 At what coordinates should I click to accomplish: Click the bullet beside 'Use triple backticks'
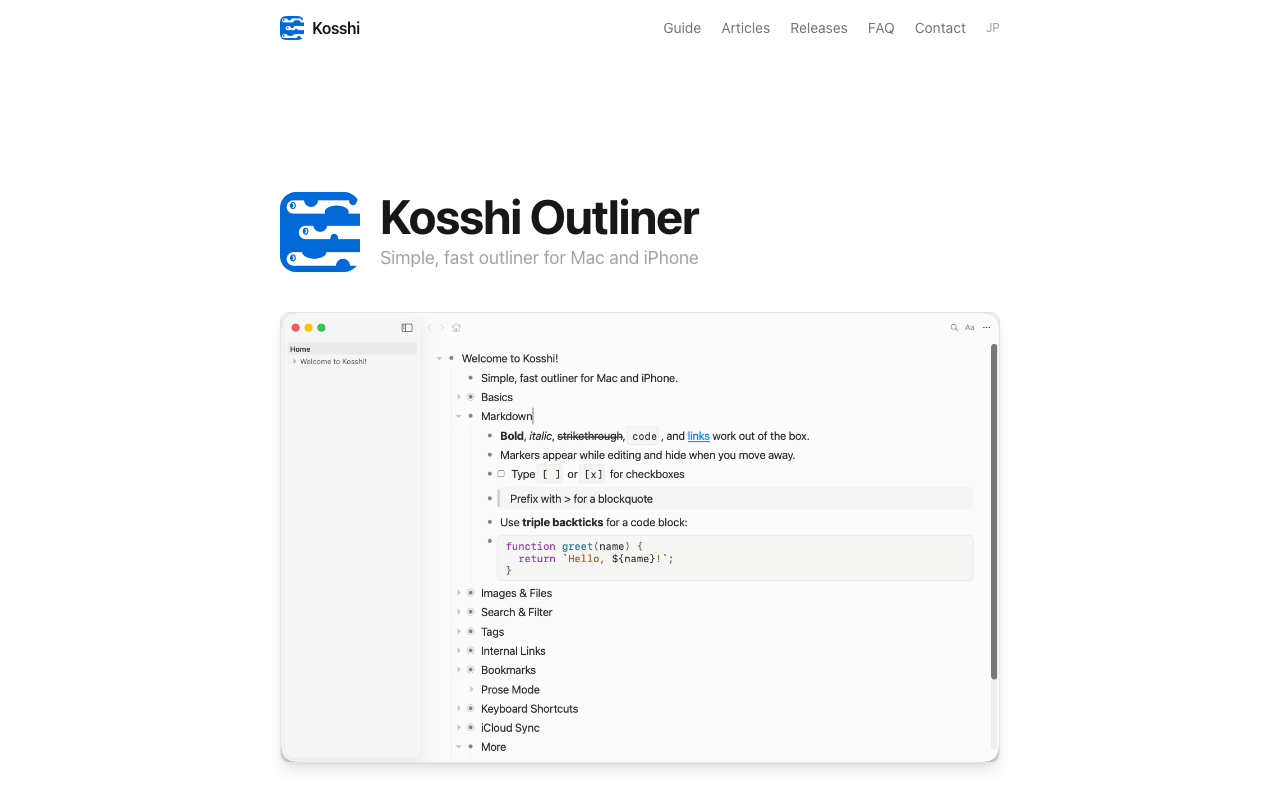tap(490, 522)
